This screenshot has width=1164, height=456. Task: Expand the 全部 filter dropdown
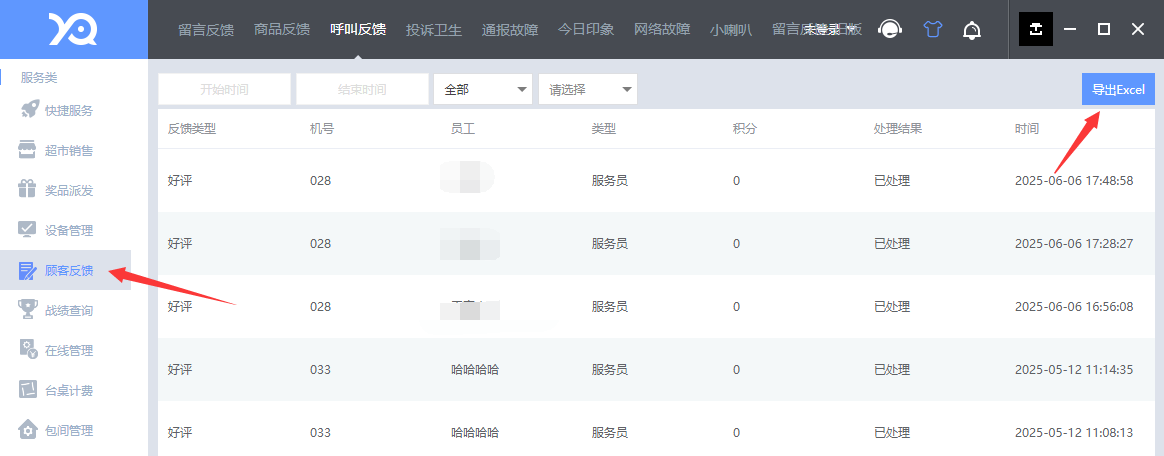coord(483,89)
